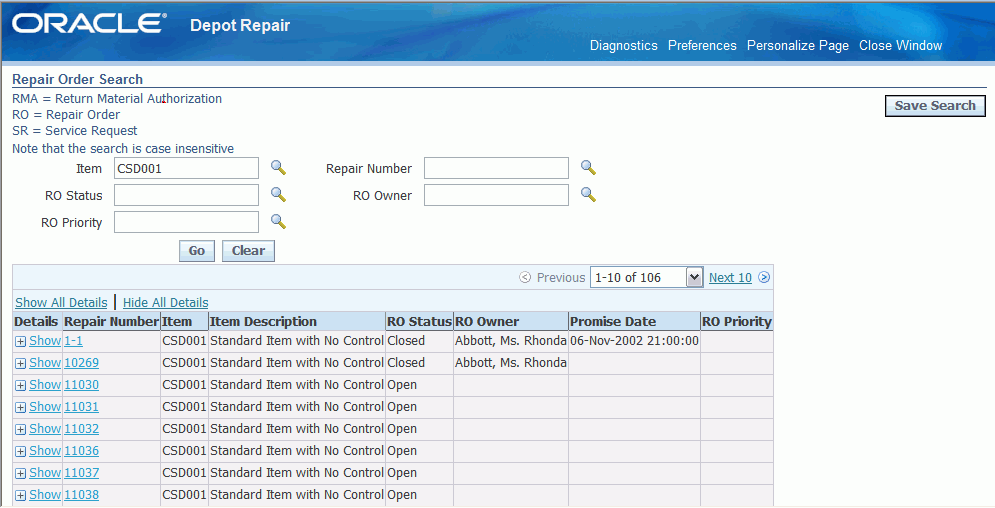This screenshot has width=995, height=508.
Task: Expand details plus icon for repair 11037
Action: (x=20, y=473)
